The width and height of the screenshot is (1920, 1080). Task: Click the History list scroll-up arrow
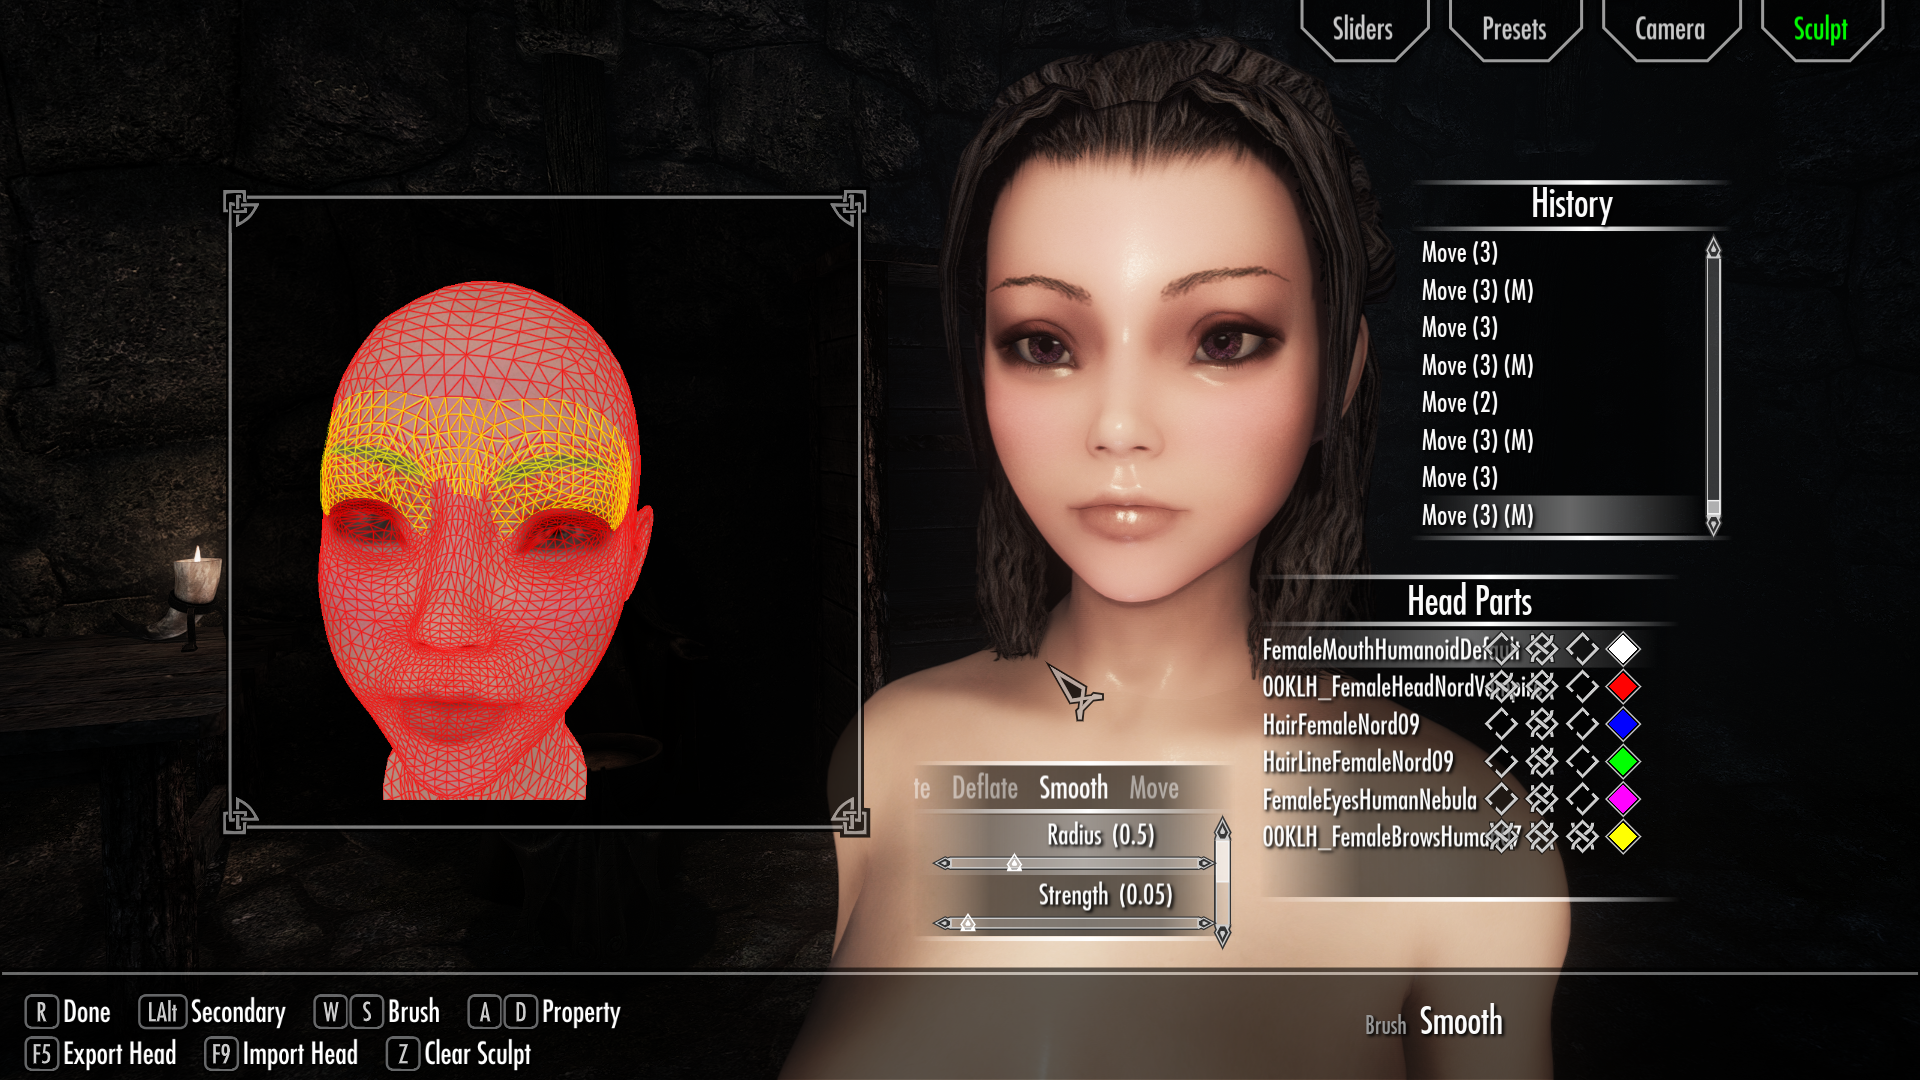click(1713, 247)
